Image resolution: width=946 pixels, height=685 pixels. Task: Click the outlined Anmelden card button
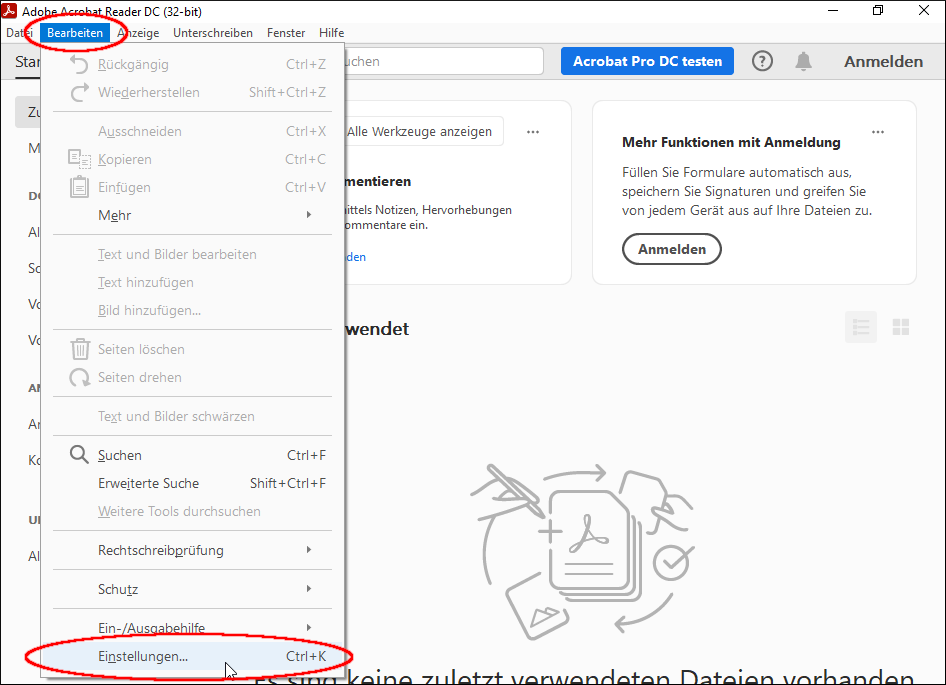(671, 249)
